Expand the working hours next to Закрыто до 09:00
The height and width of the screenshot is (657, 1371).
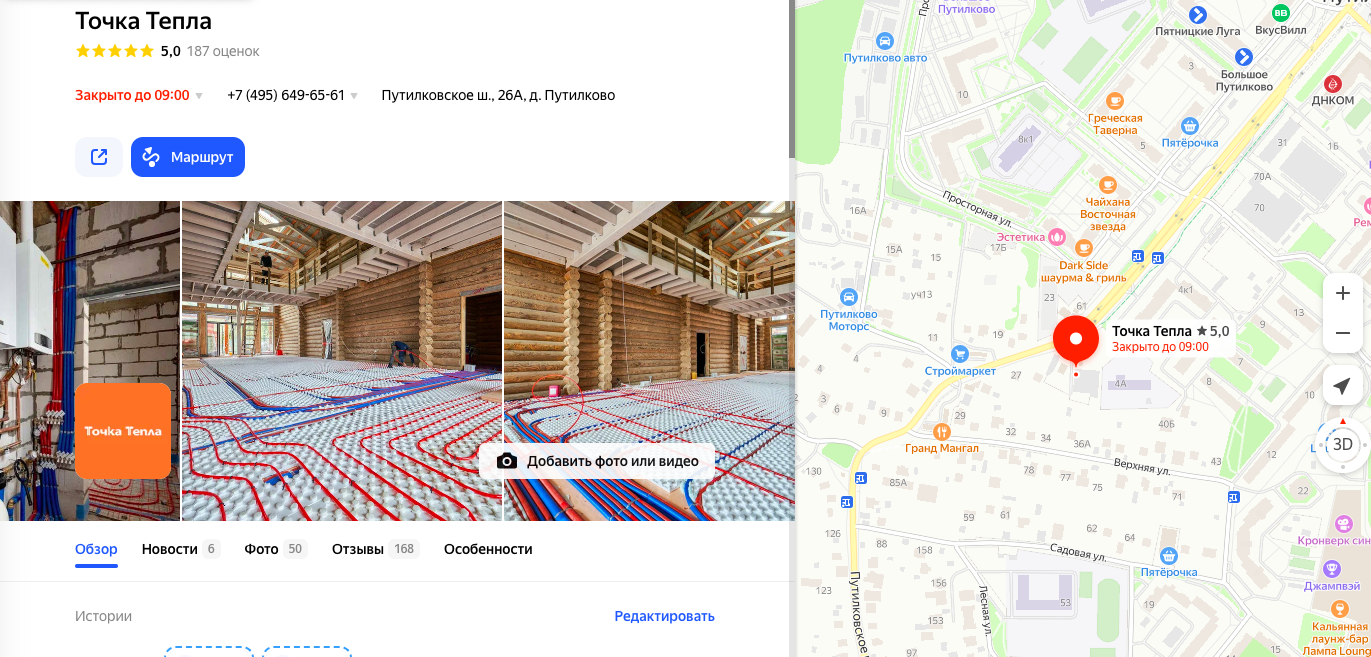click(x=199, y=96)
